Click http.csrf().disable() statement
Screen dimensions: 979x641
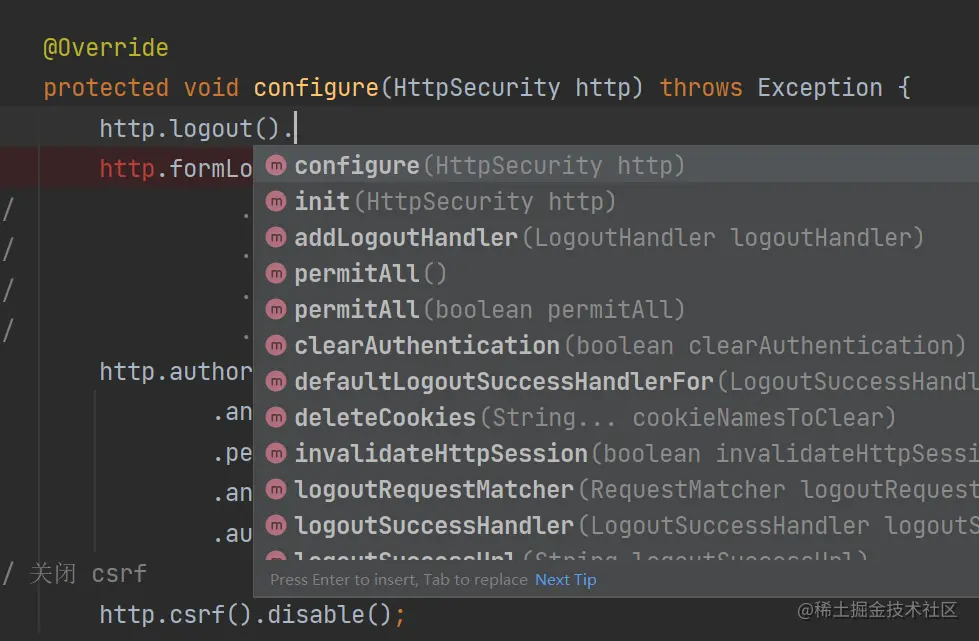252,615
